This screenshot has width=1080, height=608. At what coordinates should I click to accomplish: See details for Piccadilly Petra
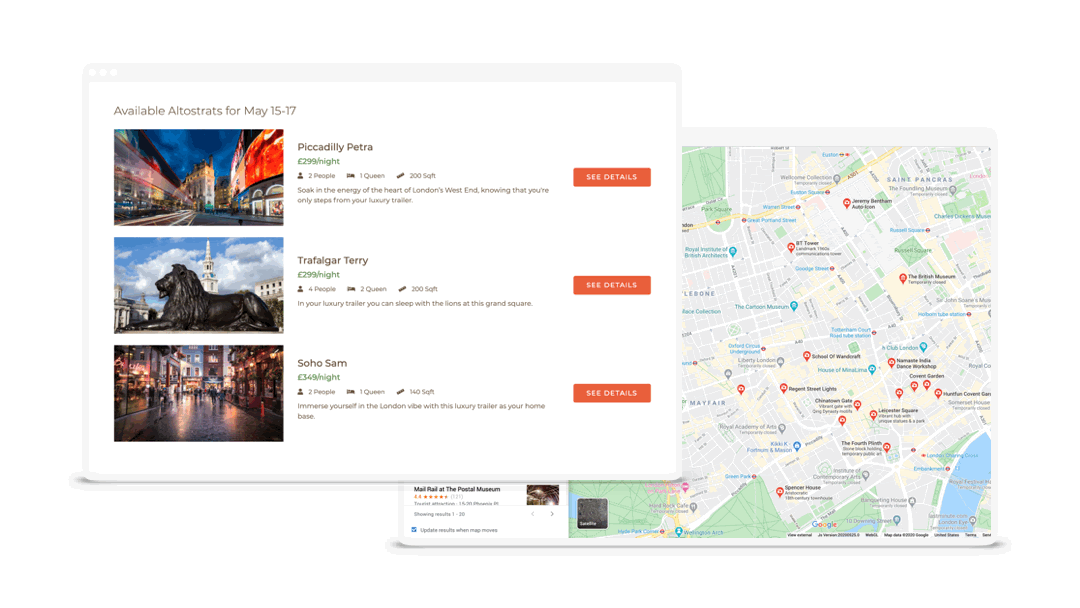[x=611, y=177]
